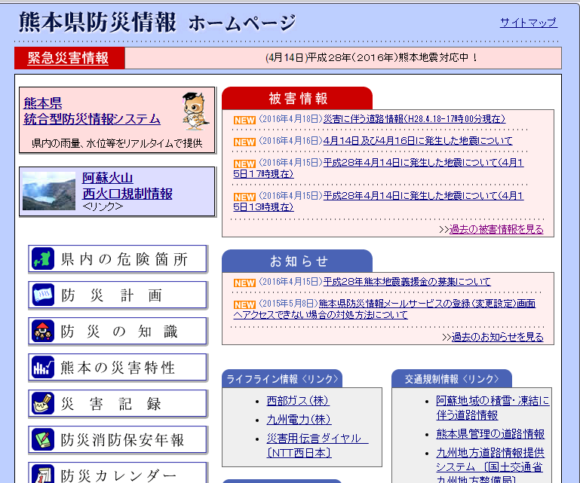Open 平成28年熊本地震義援金の募集について link
Image resolution: width=580 pixels, height=483 pixels.
tap(407, 282)
